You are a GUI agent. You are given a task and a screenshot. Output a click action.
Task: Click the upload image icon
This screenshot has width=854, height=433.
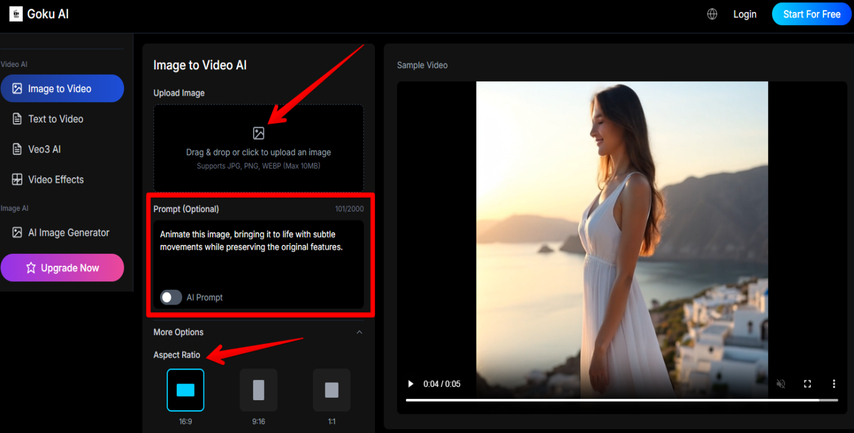(x=259, y=133)
